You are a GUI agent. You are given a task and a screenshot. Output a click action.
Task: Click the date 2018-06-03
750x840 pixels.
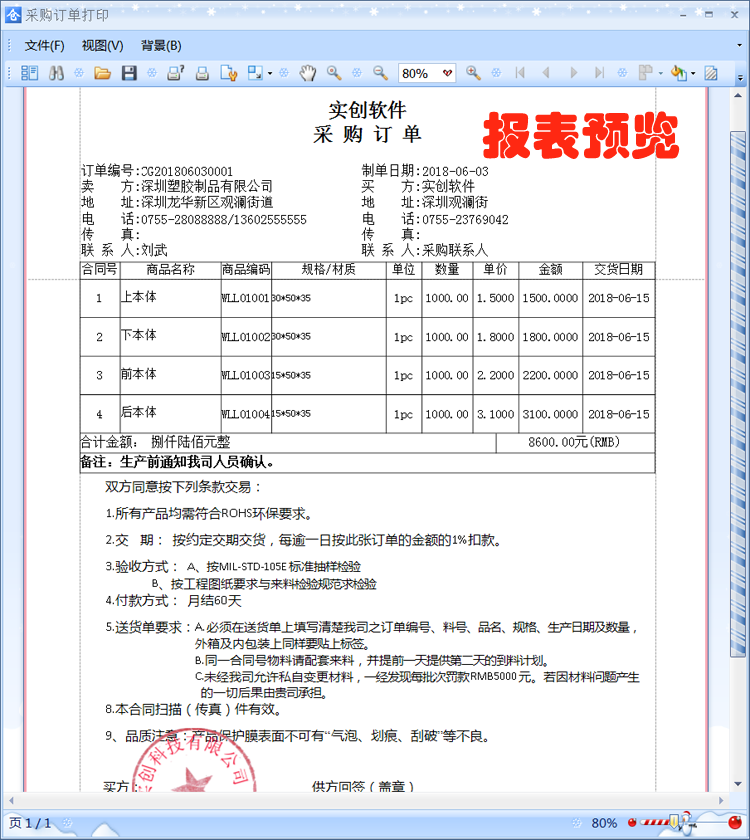455,171
